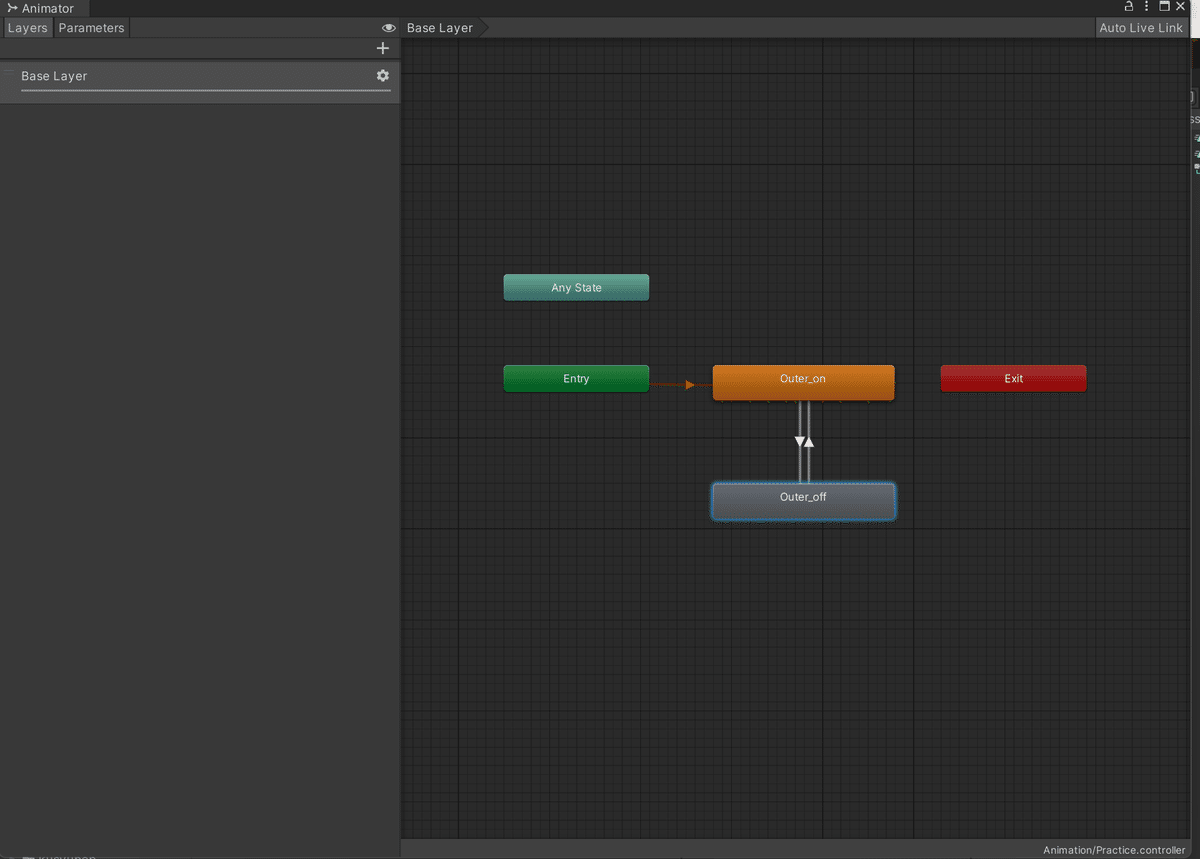This screenshot has height=859, width=1200.
Task: Switch to the Parameters tab
Action: (91, 27)
